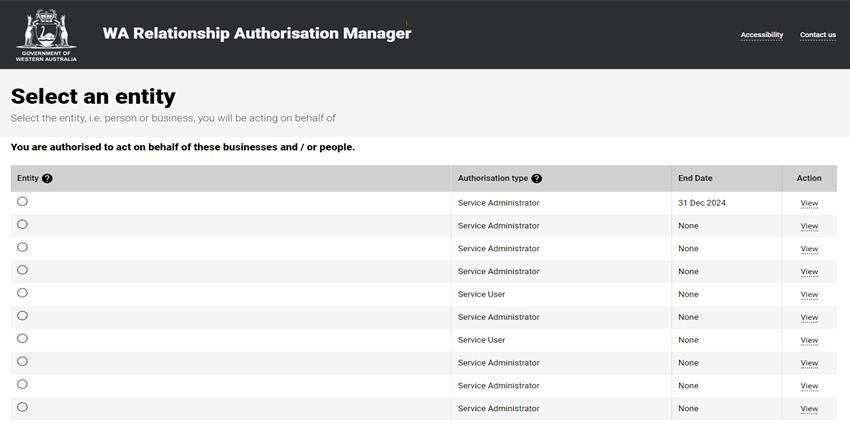Click View in the third table row

(809, 249)
